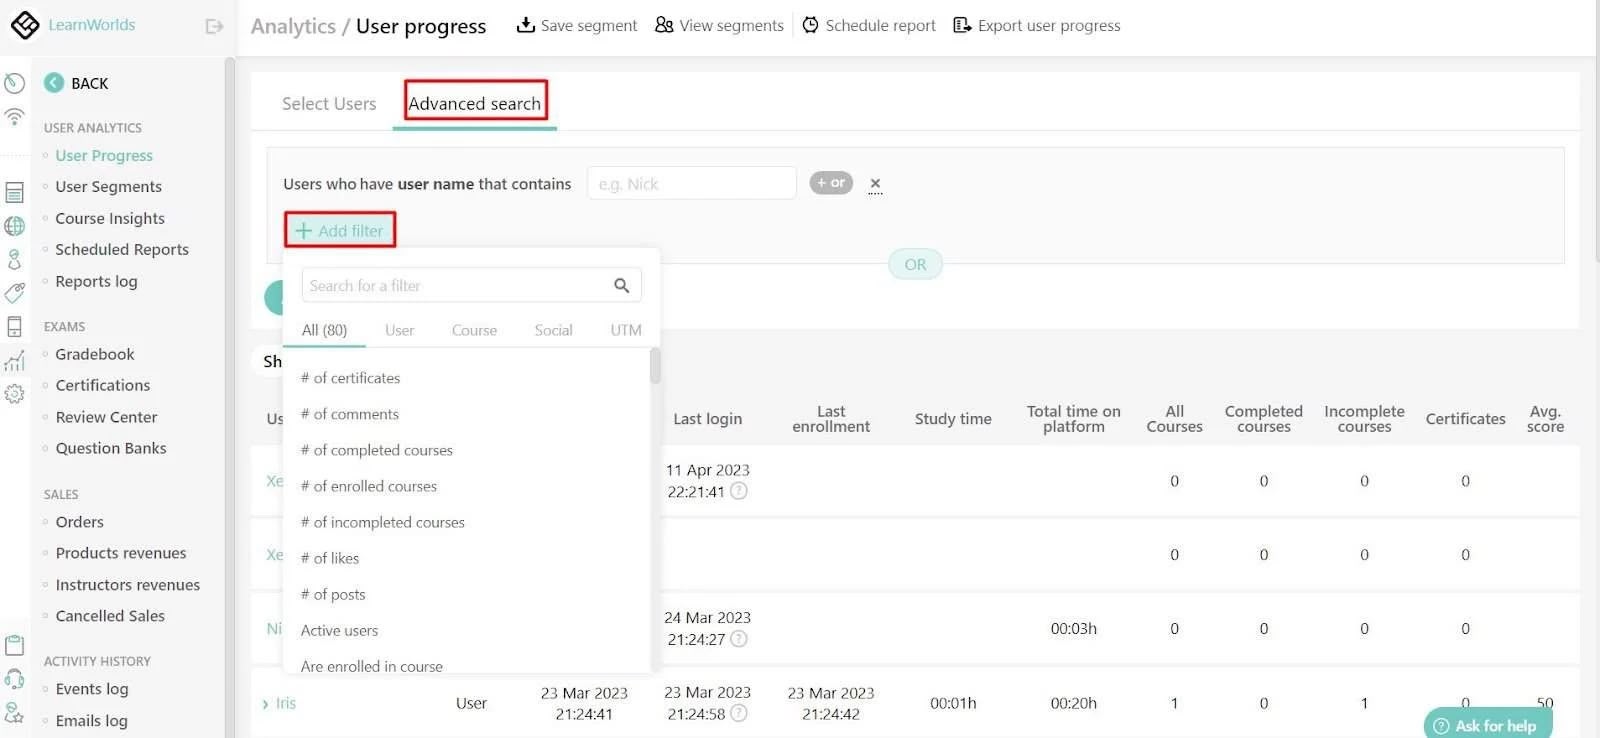
Task: Open the courses list icon in the sidebar strip
Action: (14, 192)
